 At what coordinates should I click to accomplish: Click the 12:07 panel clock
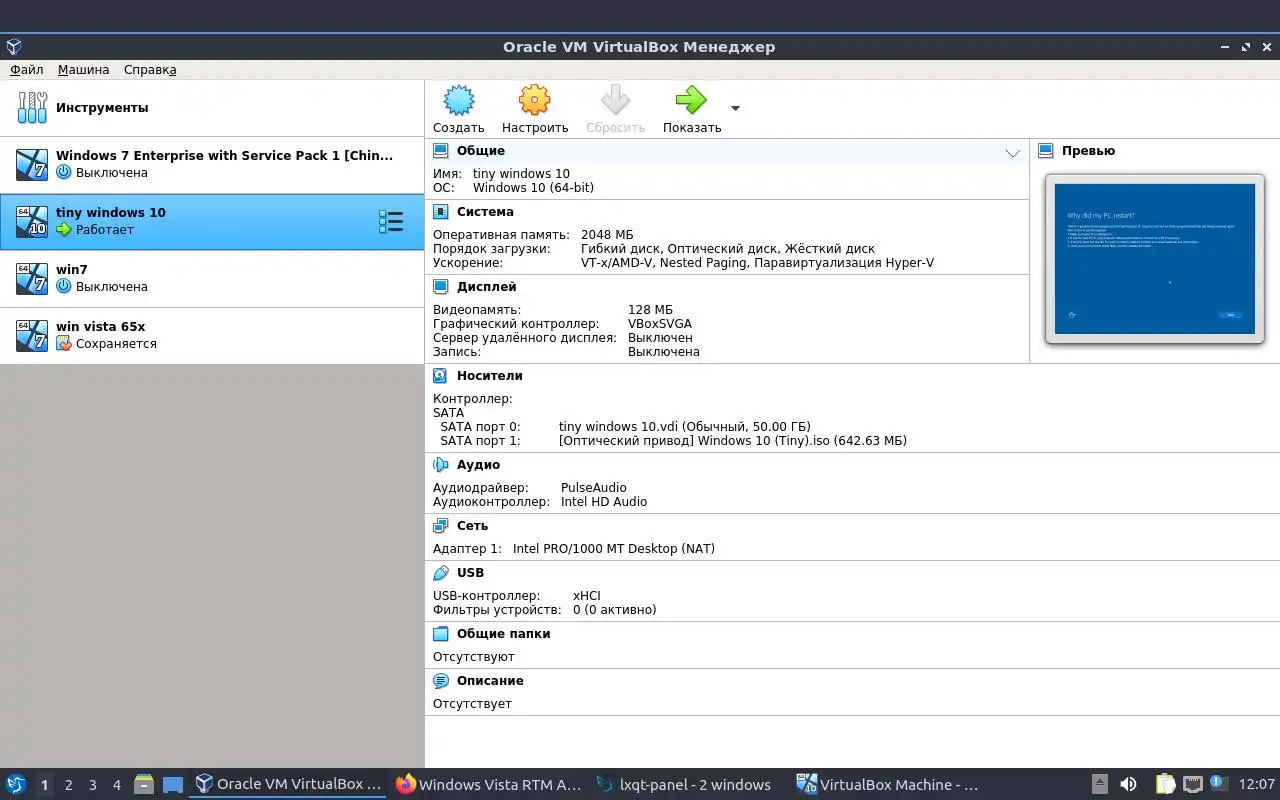coord(1256,785)
